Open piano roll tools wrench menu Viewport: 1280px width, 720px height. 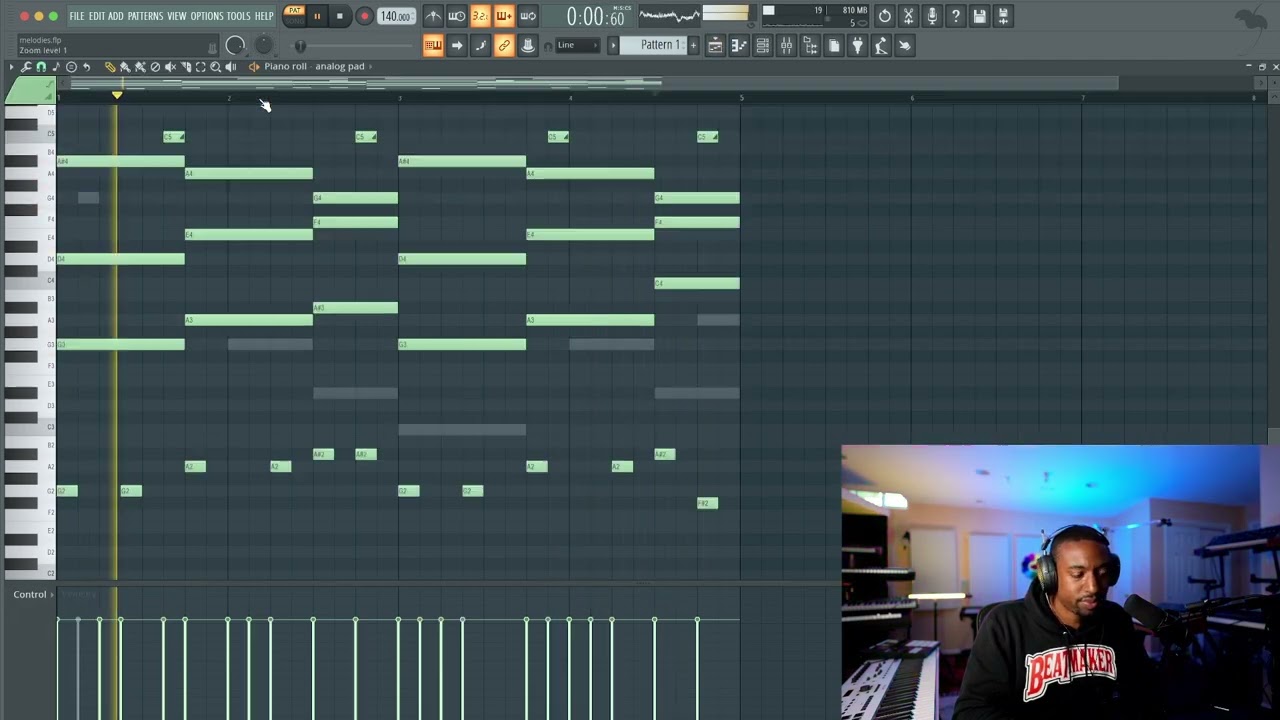26,67
